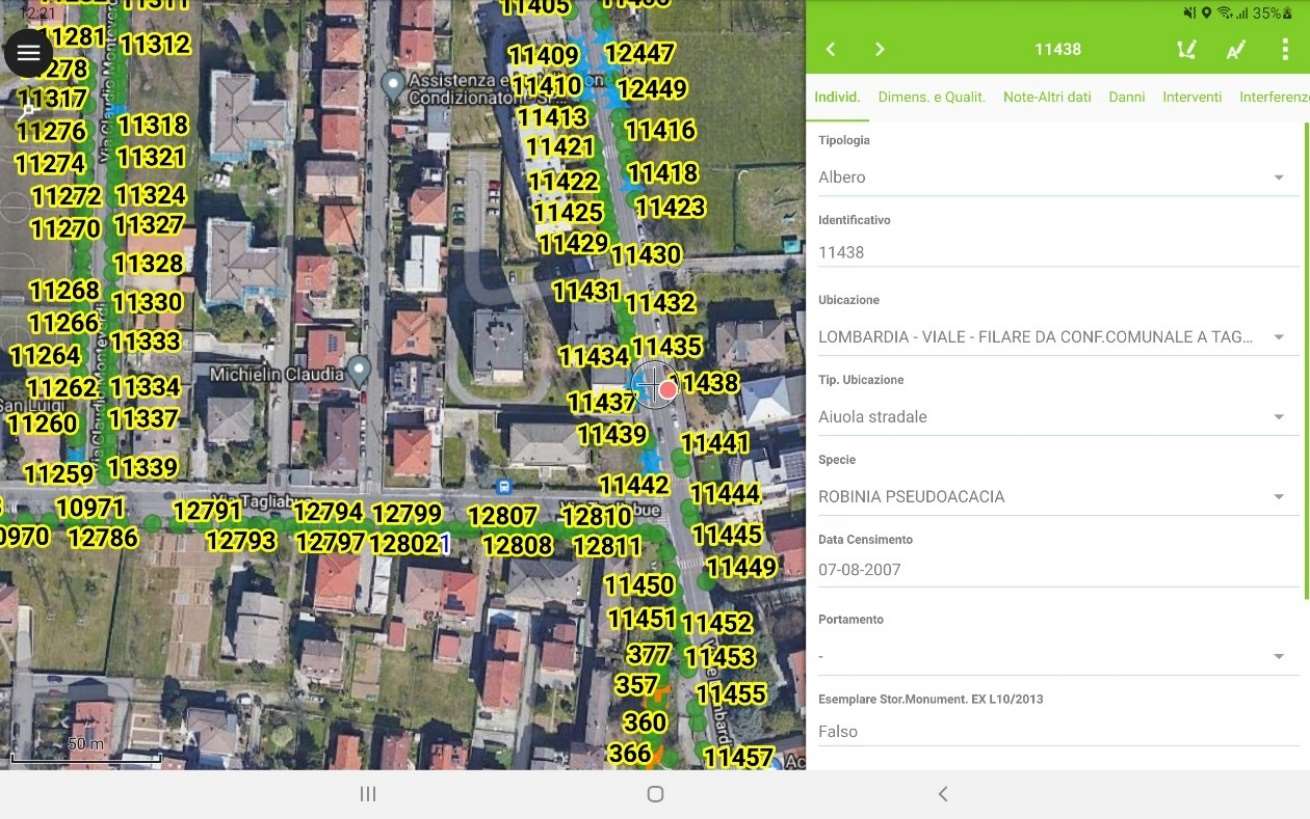1310x819 pixels.
Task: Go to the next record arrow
Action: [879, 49]
